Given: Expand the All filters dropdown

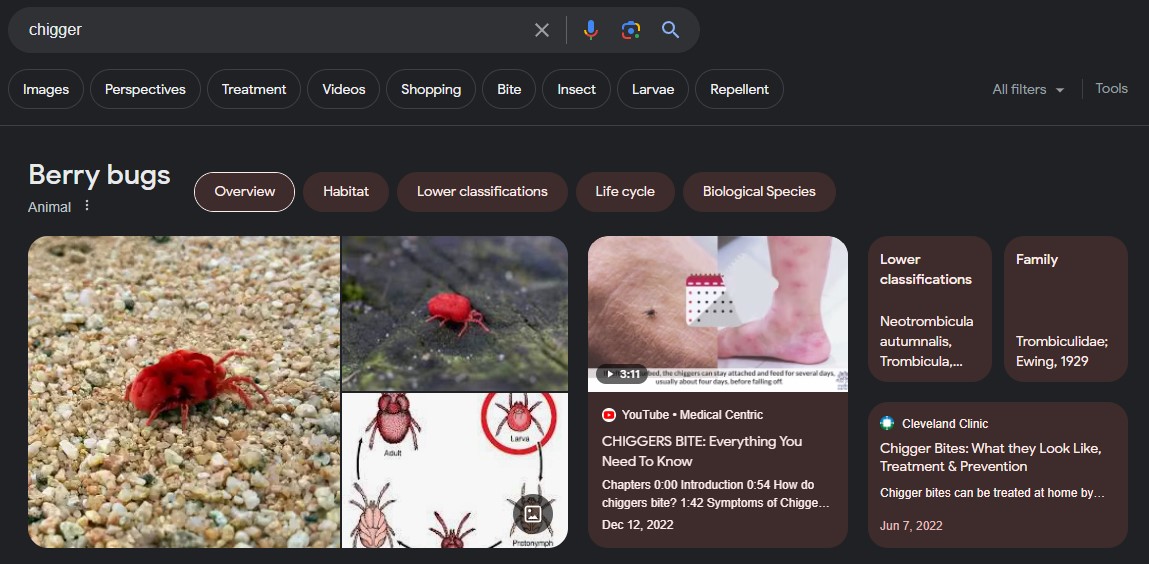Looking at the screenshot, I should [1027, 89].
